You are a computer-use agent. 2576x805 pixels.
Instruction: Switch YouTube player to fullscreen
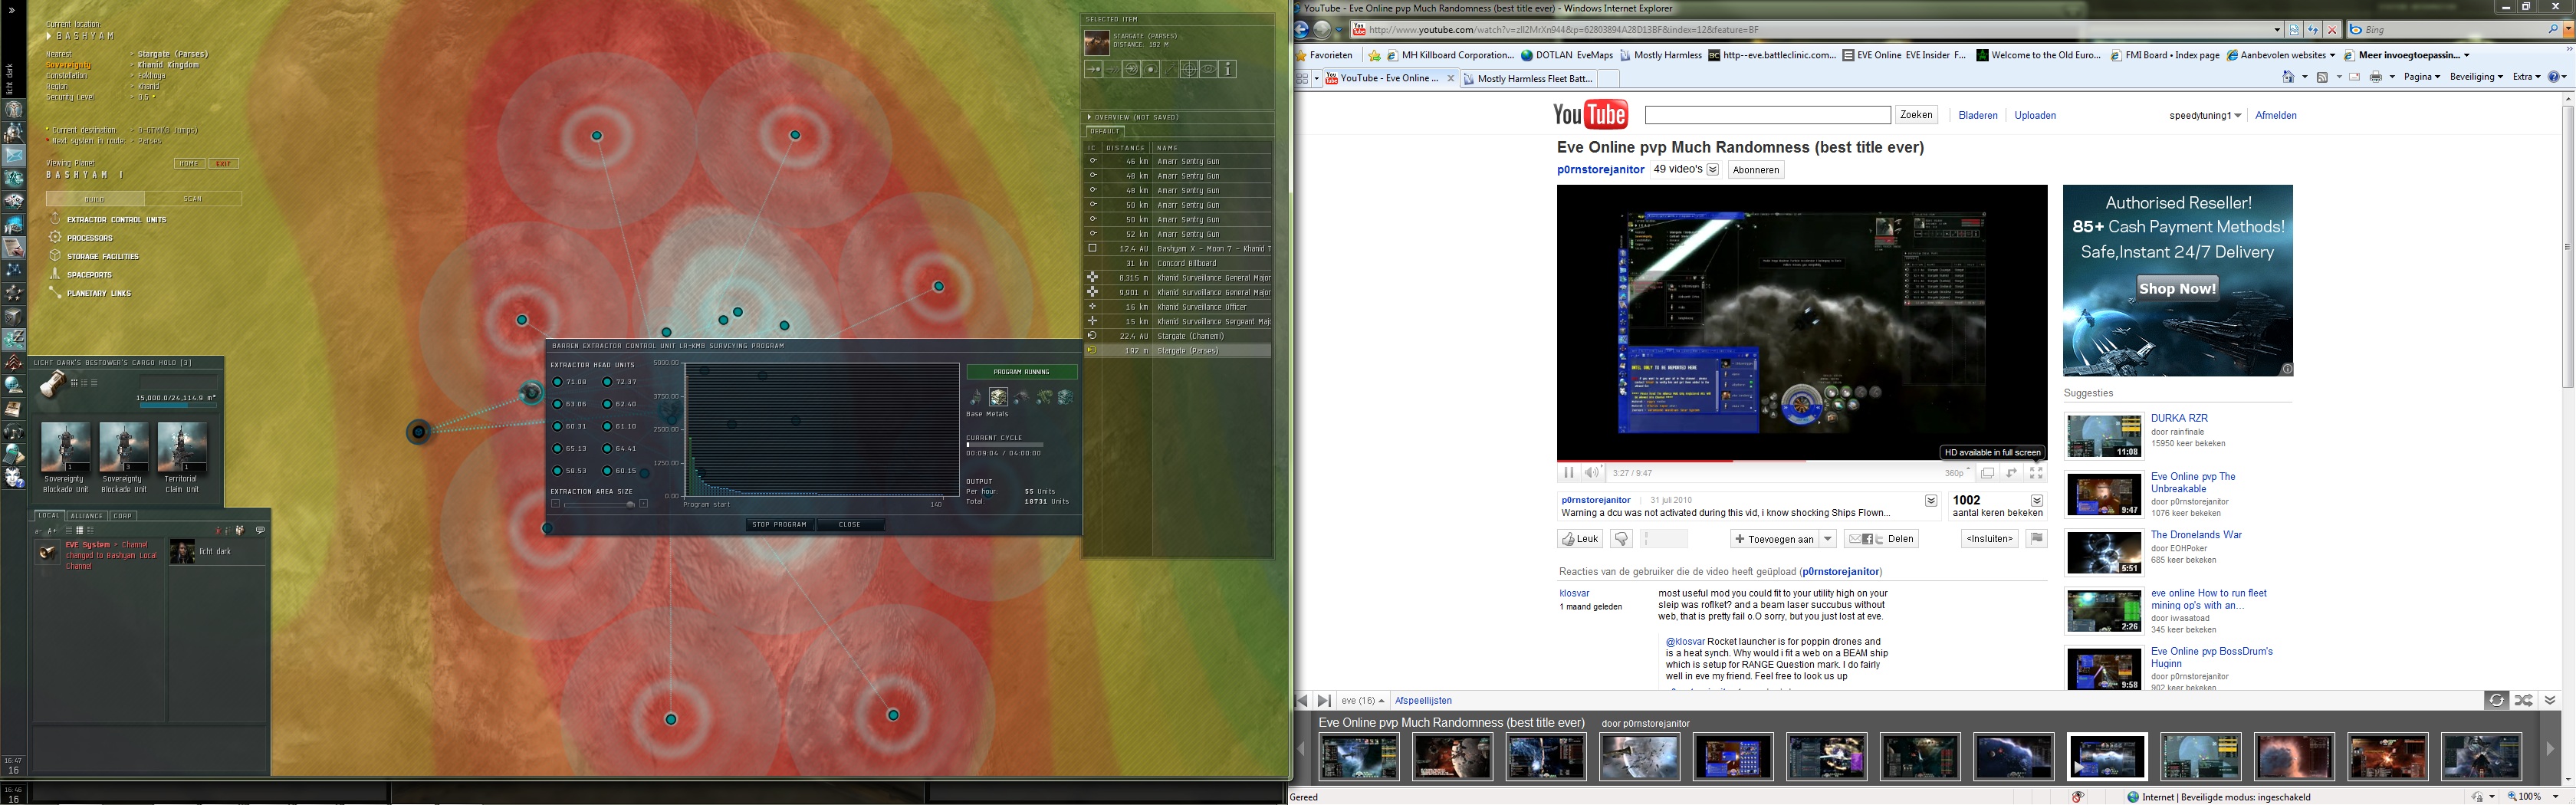[2036, 473]
